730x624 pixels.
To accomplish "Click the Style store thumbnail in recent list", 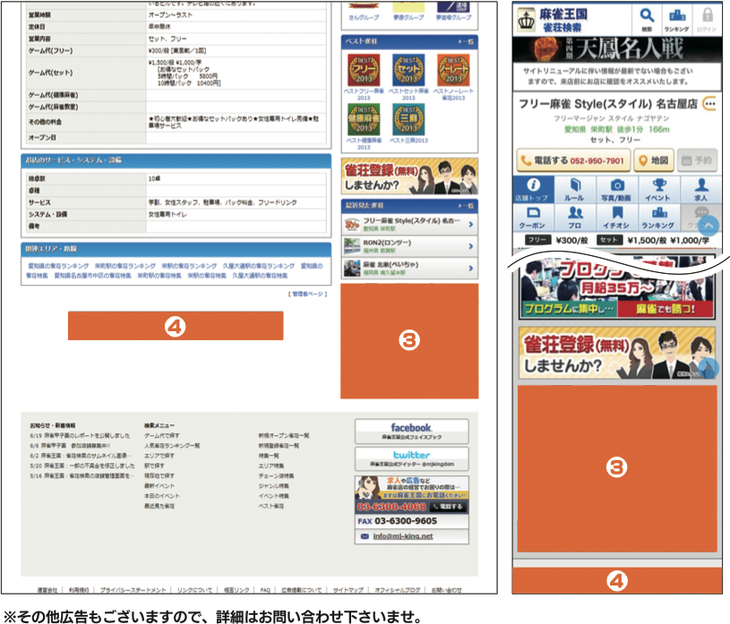I will point(352,224).
